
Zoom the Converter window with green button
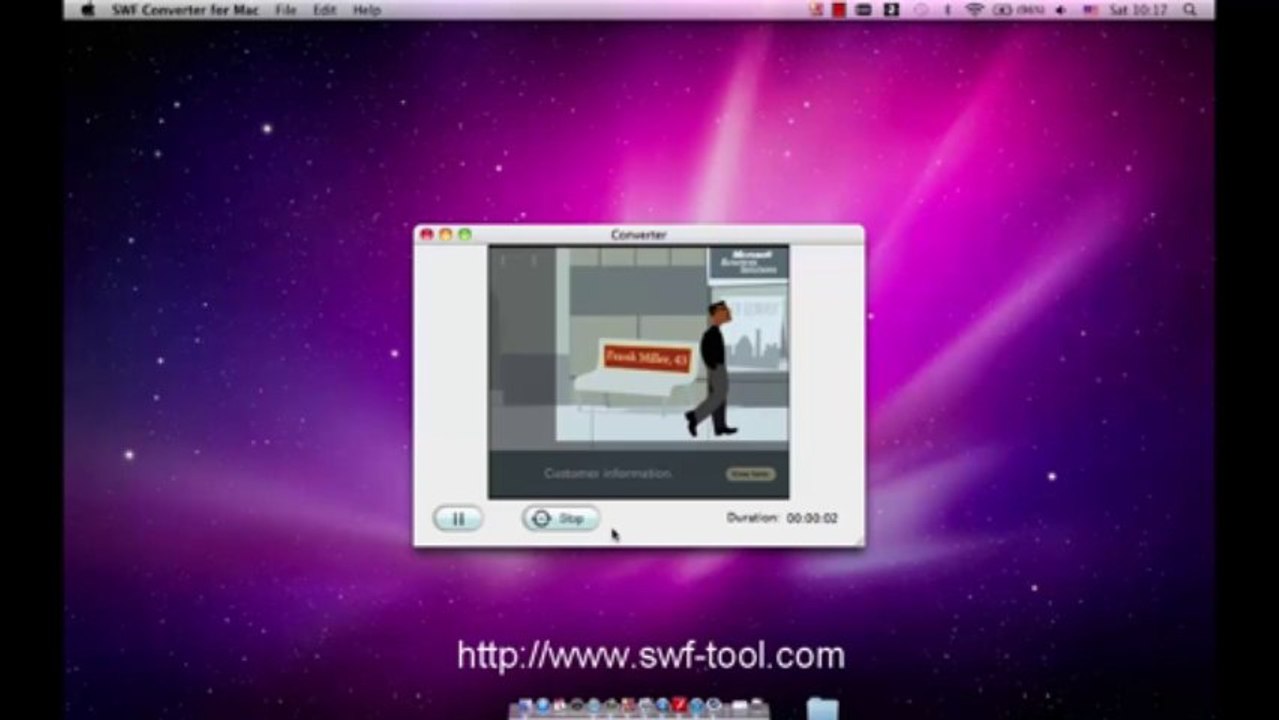tap(465, 234)
